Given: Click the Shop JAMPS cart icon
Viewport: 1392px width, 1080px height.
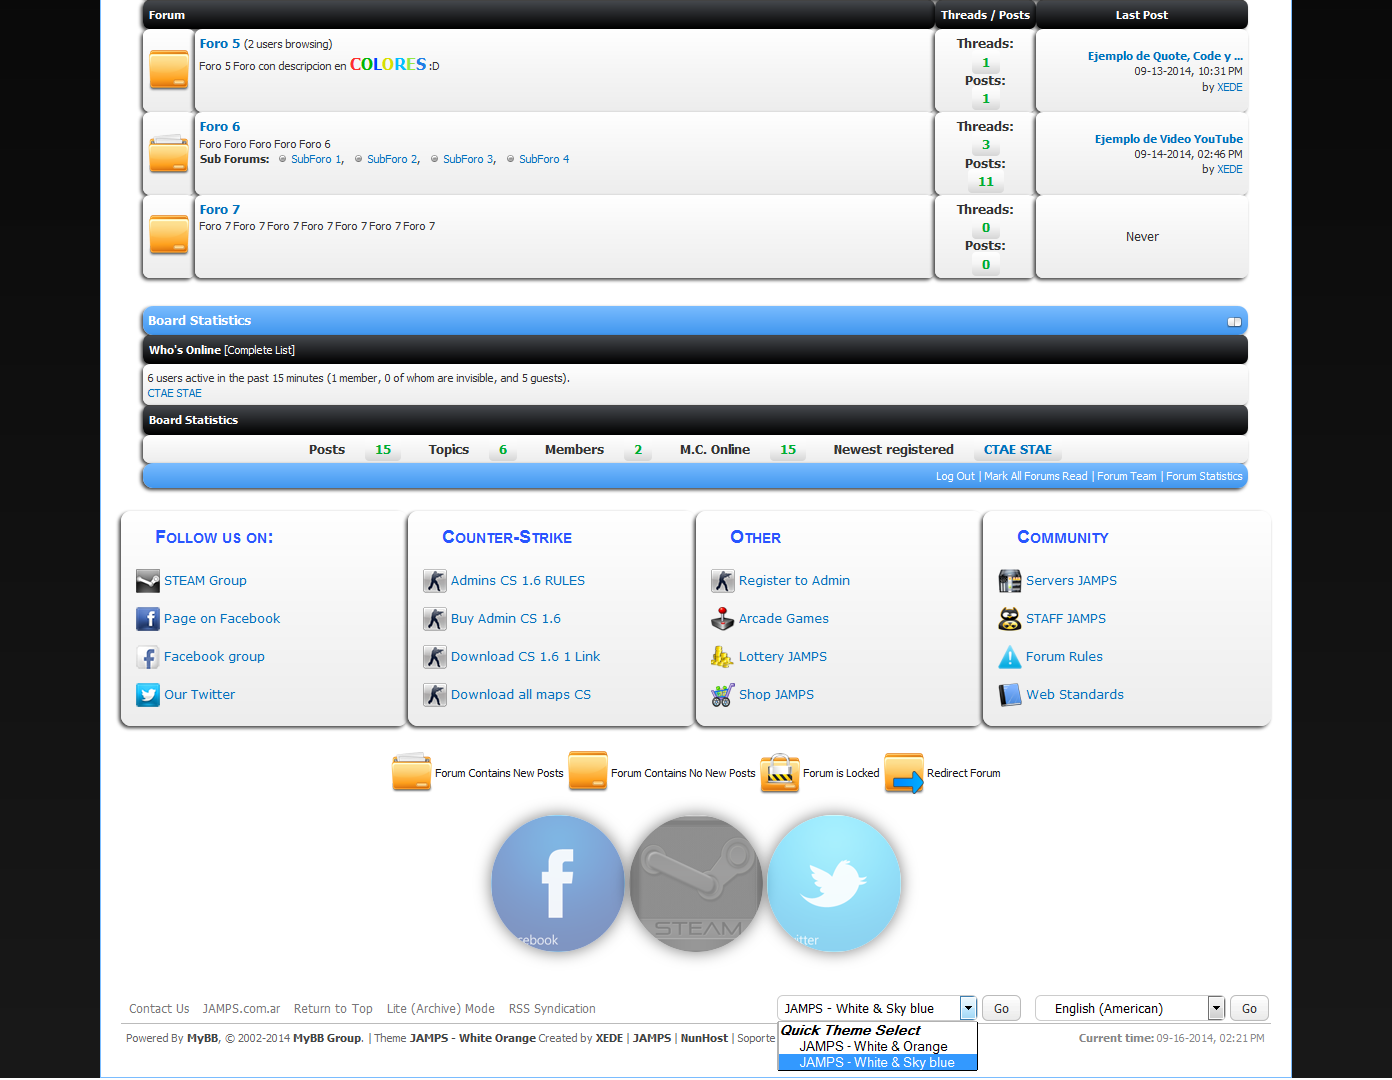Looking at the screenshot, I should [723, 695].
